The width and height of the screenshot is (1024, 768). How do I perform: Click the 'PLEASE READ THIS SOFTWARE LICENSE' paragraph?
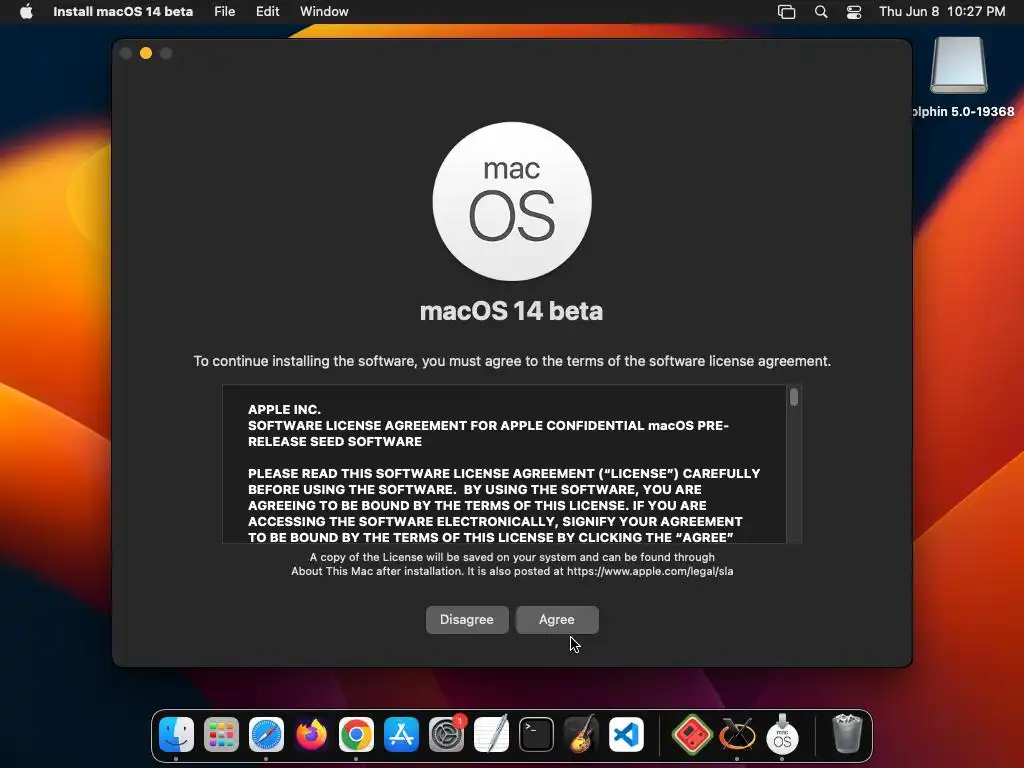coord(504,505)
